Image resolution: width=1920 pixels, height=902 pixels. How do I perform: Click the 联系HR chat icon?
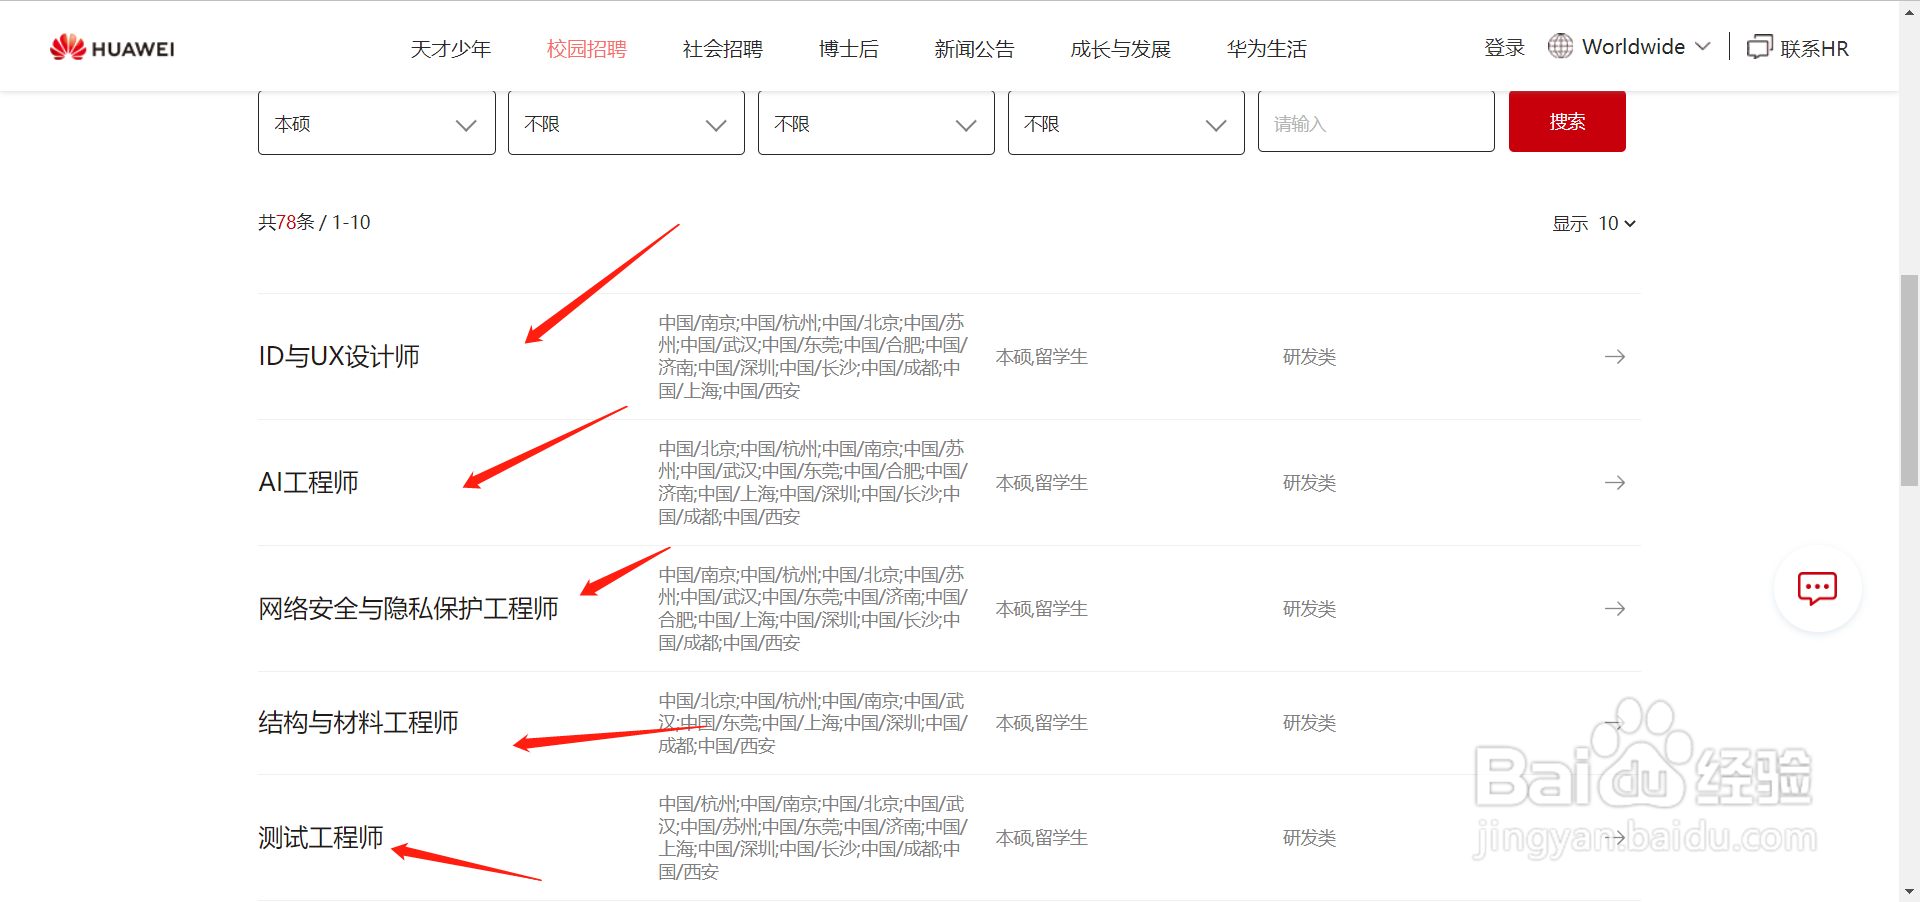tap(1760, 47)
